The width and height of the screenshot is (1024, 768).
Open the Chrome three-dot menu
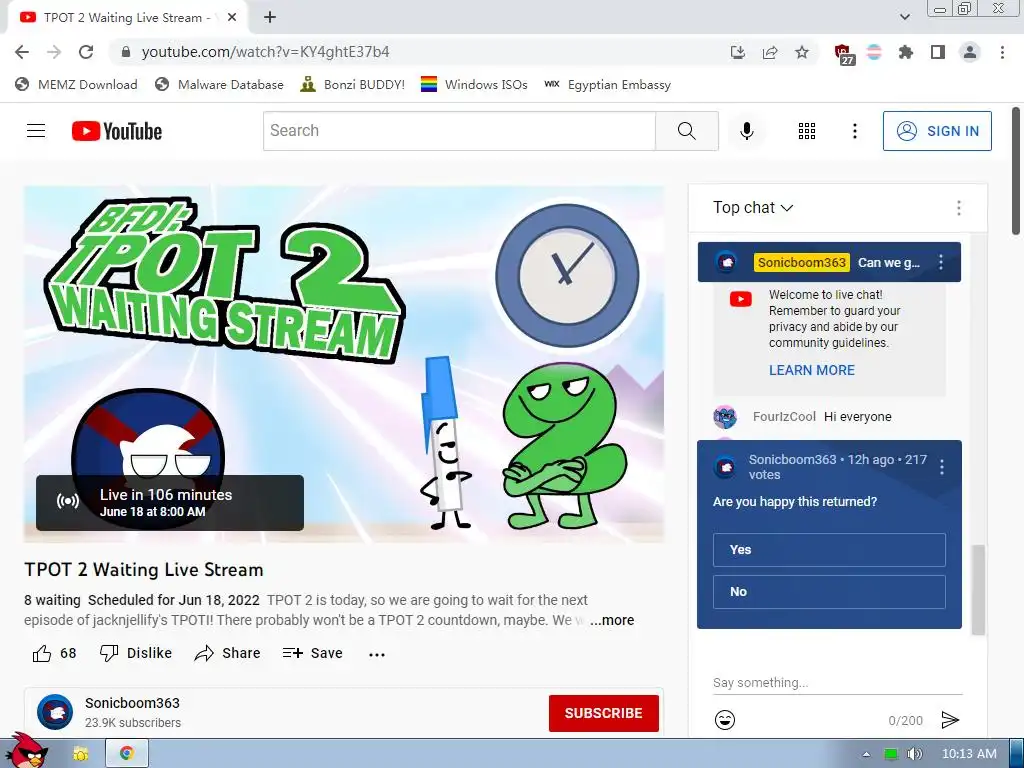pyautogui.click(x=1002, y=52)
